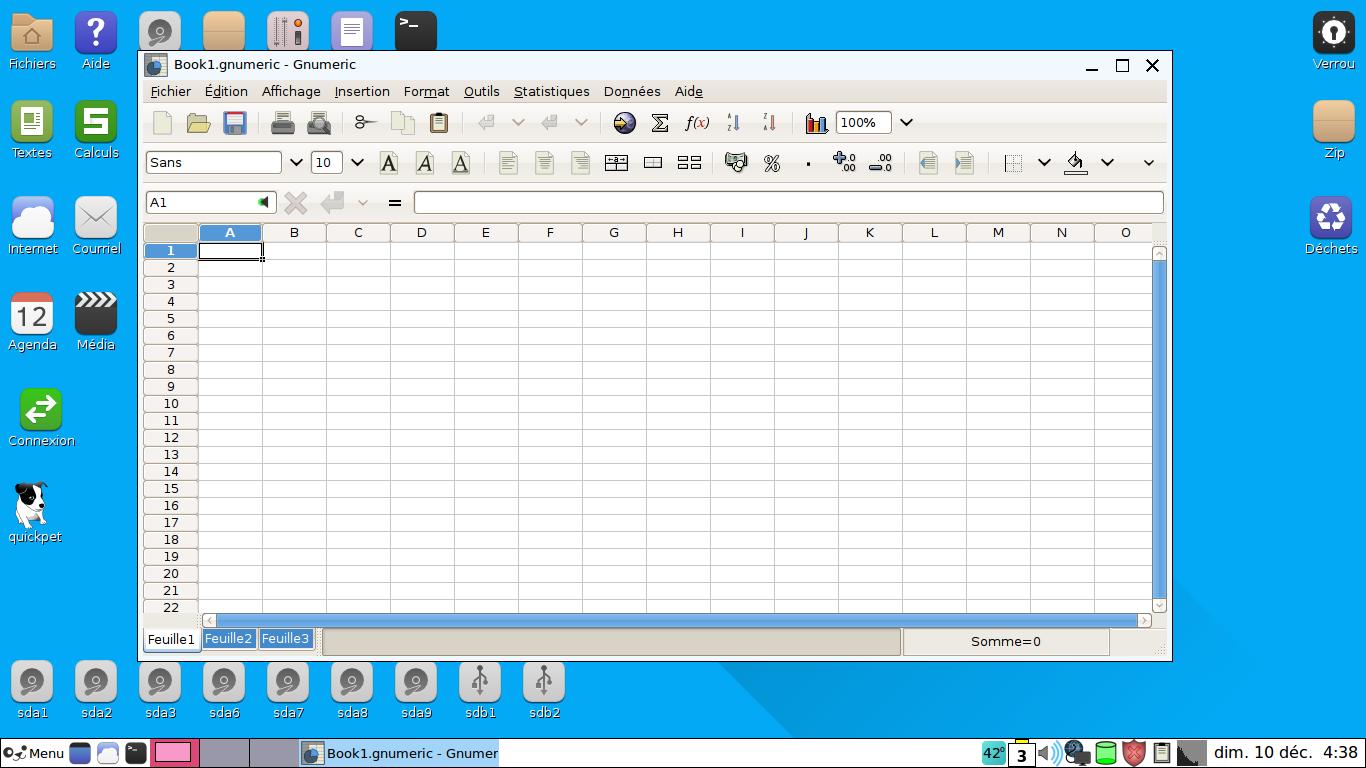Split merged cells with the toolbar icon
Image resolution: width=1366 pixels, height=768 pixels.
tap(689, 162)
